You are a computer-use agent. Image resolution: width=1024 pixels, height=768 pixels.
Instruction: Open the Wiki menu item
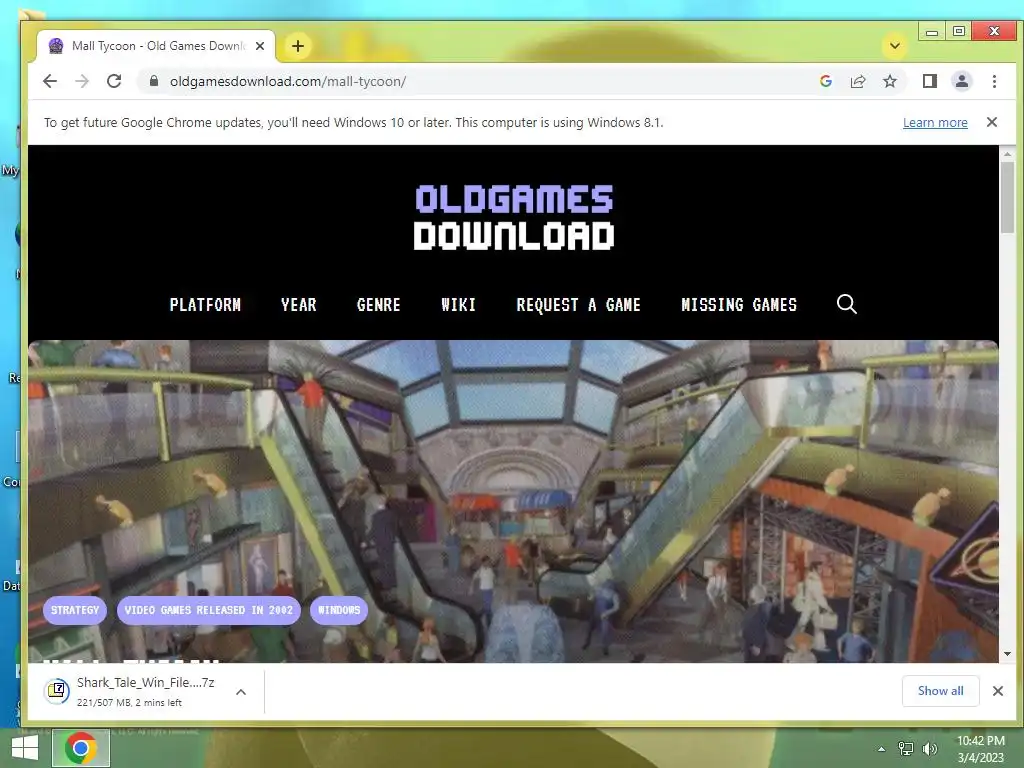click(458, 305)
